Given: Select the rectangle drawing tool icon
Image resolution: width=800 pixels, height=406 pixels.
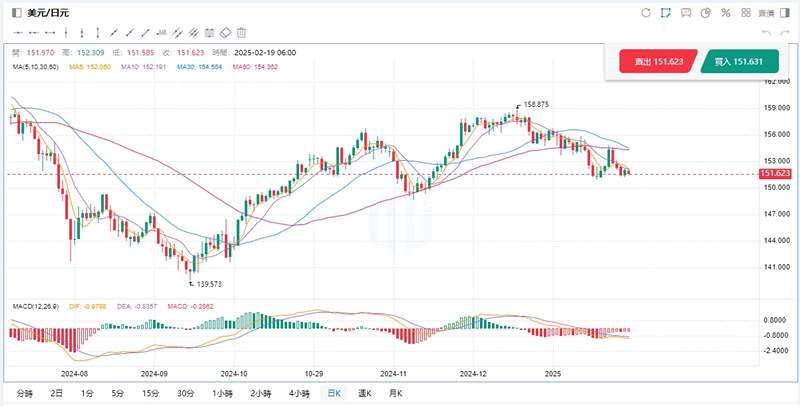Looking at the screenshot, I should tap(209, 32).
